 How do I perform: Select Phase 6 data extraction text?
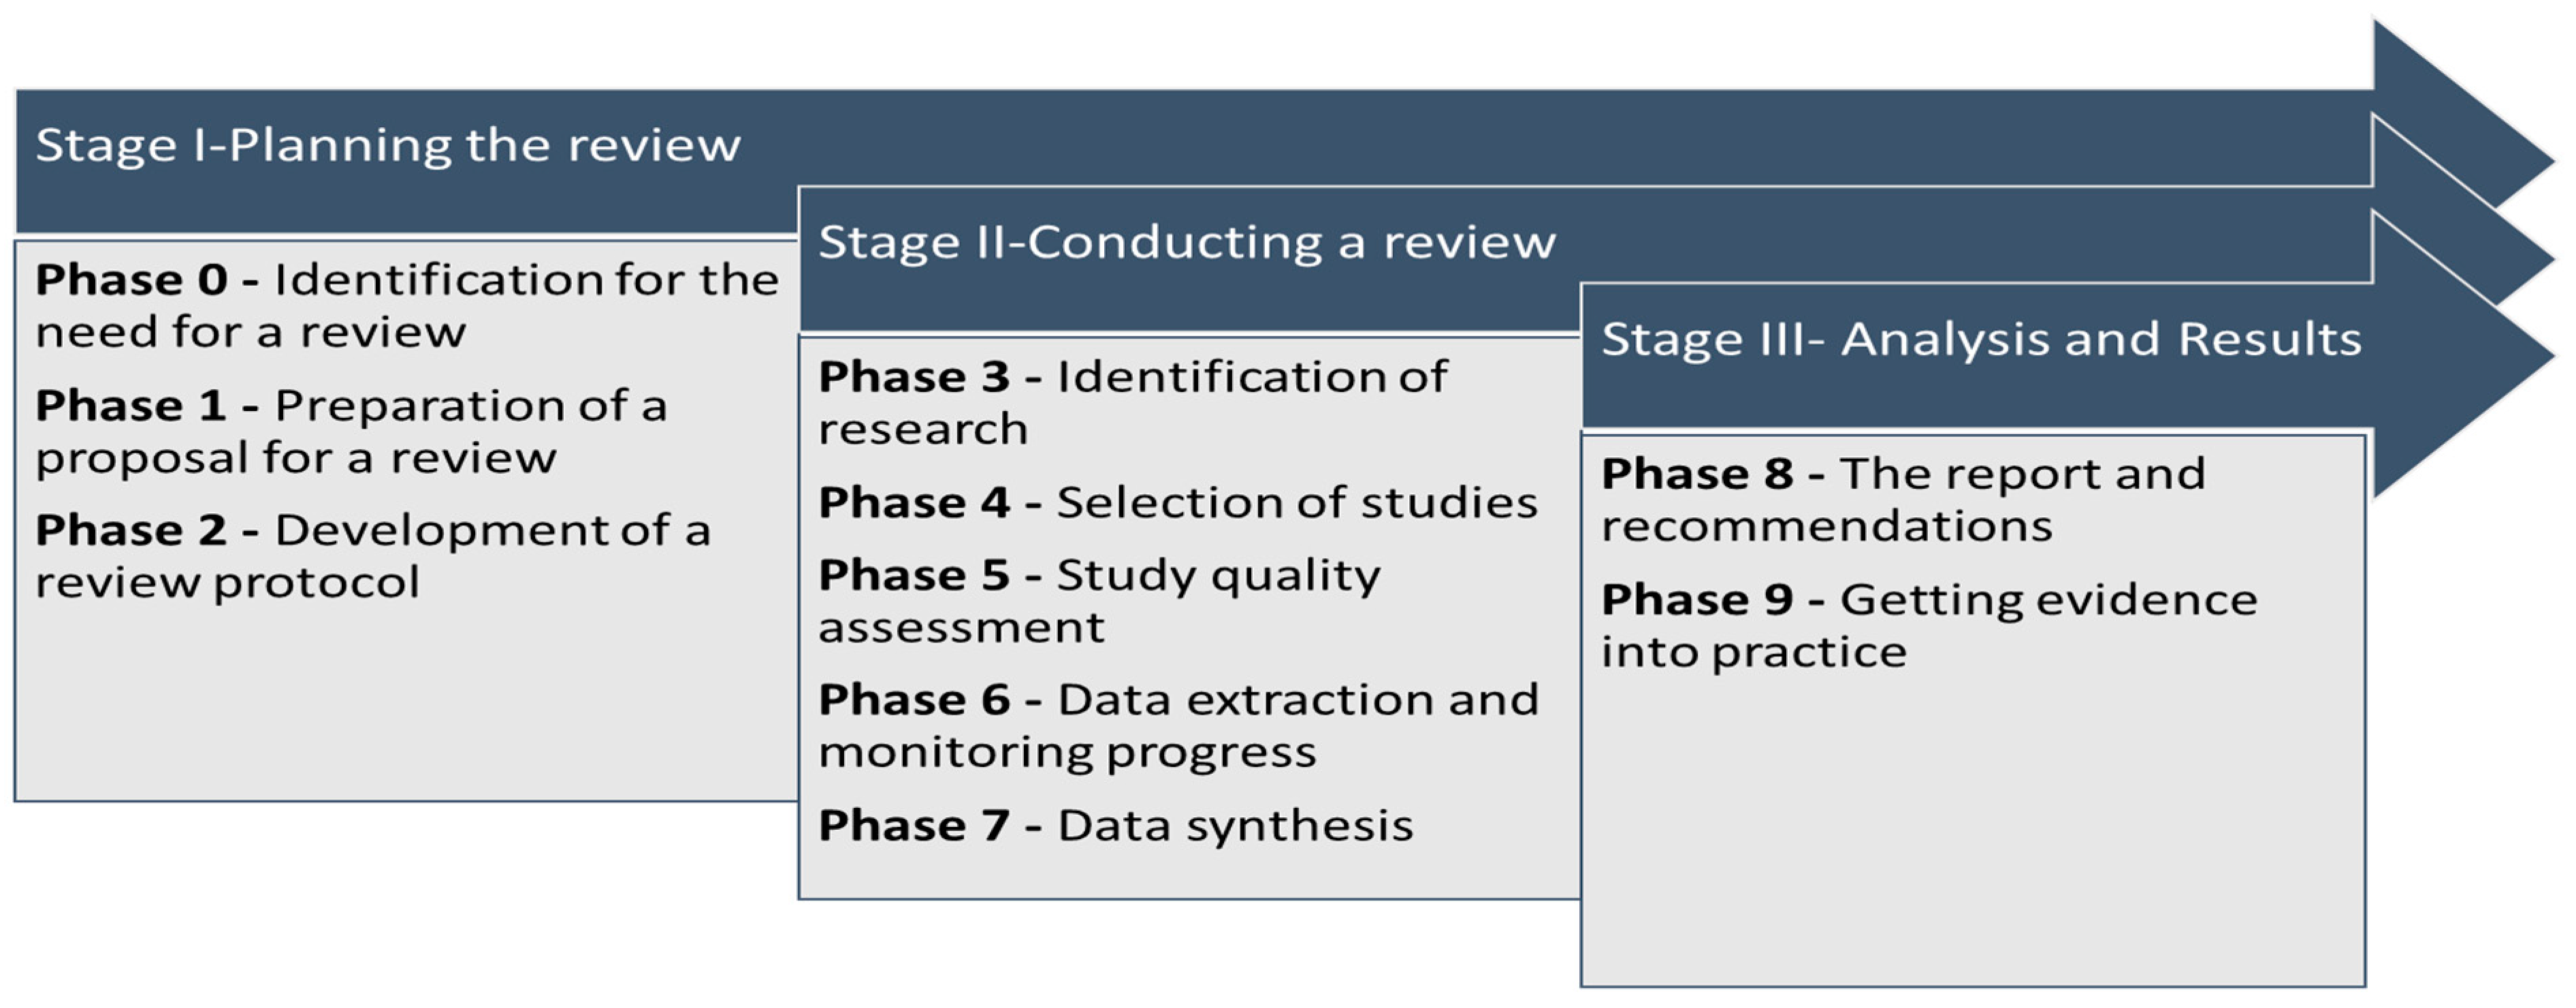pos(1177,725)
